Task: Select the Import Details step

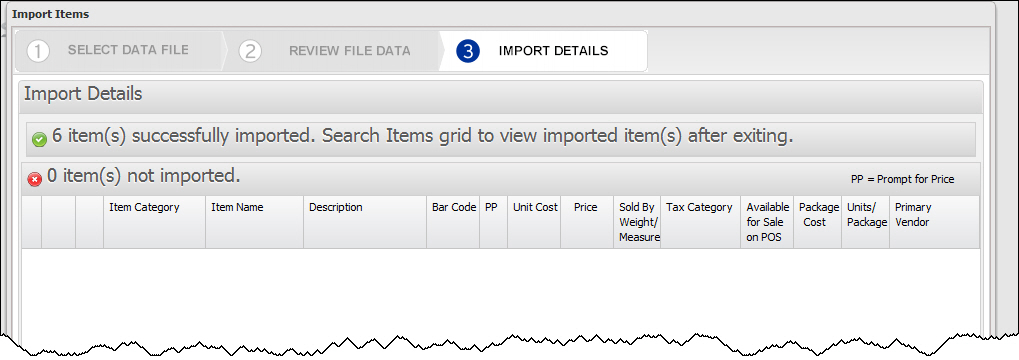Action: click(543, 51)
